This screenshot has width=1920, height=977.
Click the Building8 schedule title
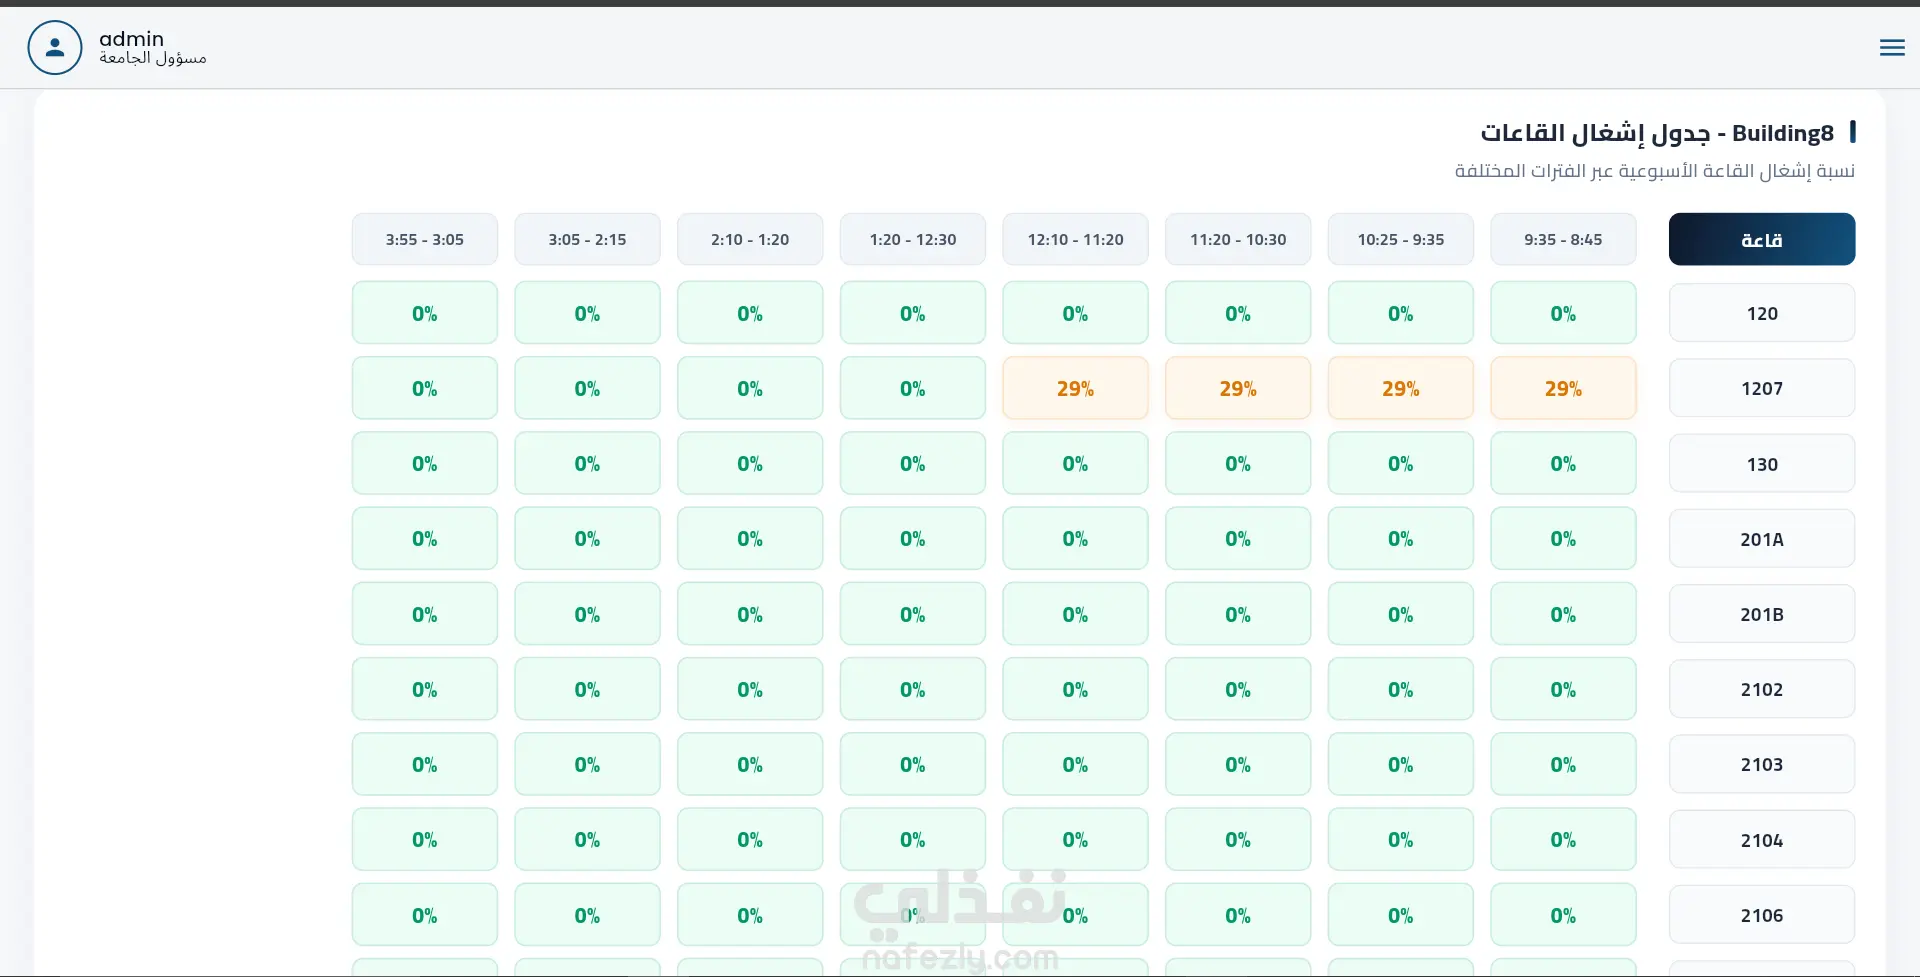pyautogui.click(x=1657, y=133)
